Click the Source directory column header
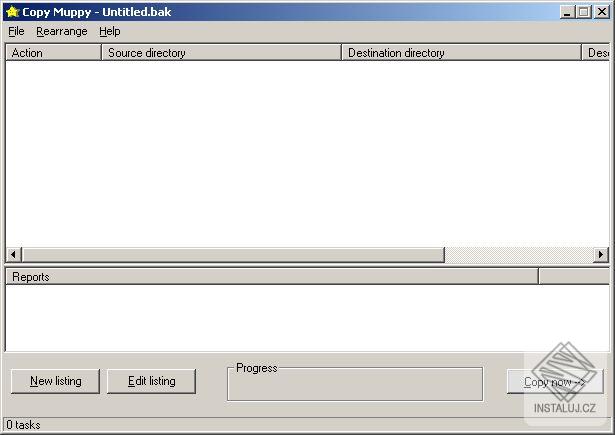This screenshot has height=435, width=615. [221, 53]
